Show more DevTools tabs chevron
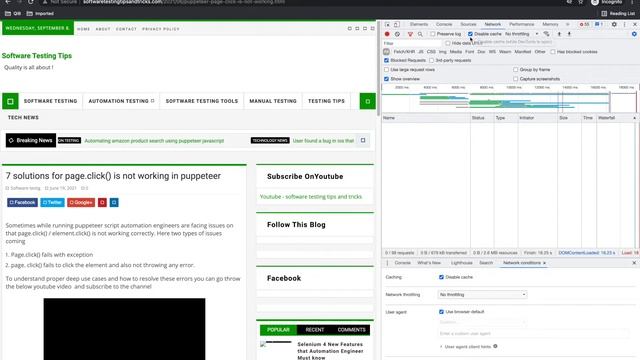 (567, 24)
